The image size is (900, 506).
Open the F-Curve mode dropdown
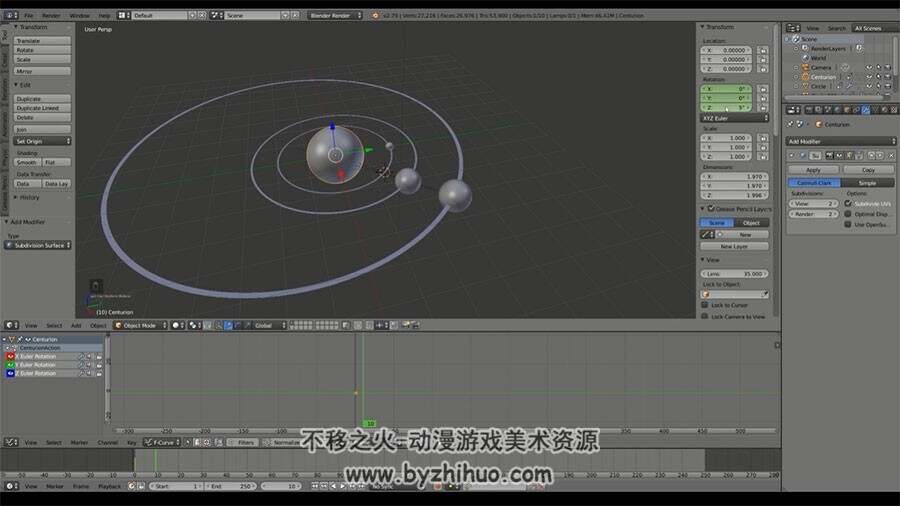(162, 442)
